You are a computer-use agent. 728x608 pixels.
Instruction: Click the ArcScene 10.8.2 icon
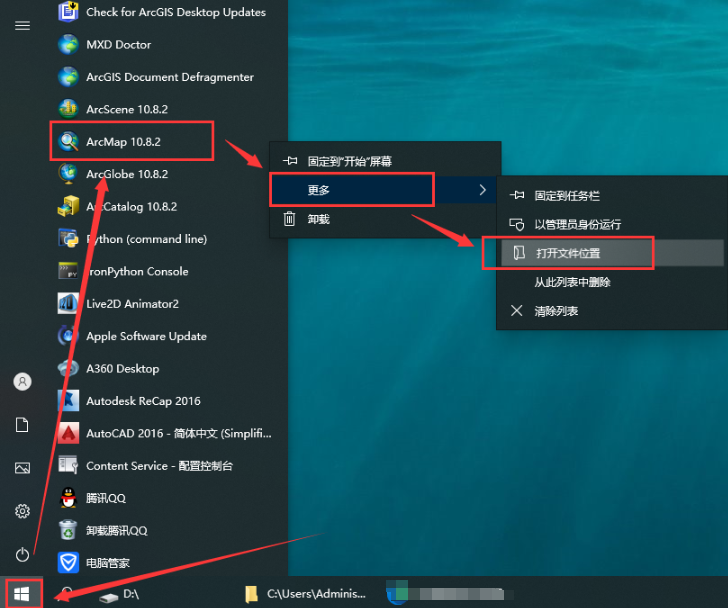click(x=68, y=109)
